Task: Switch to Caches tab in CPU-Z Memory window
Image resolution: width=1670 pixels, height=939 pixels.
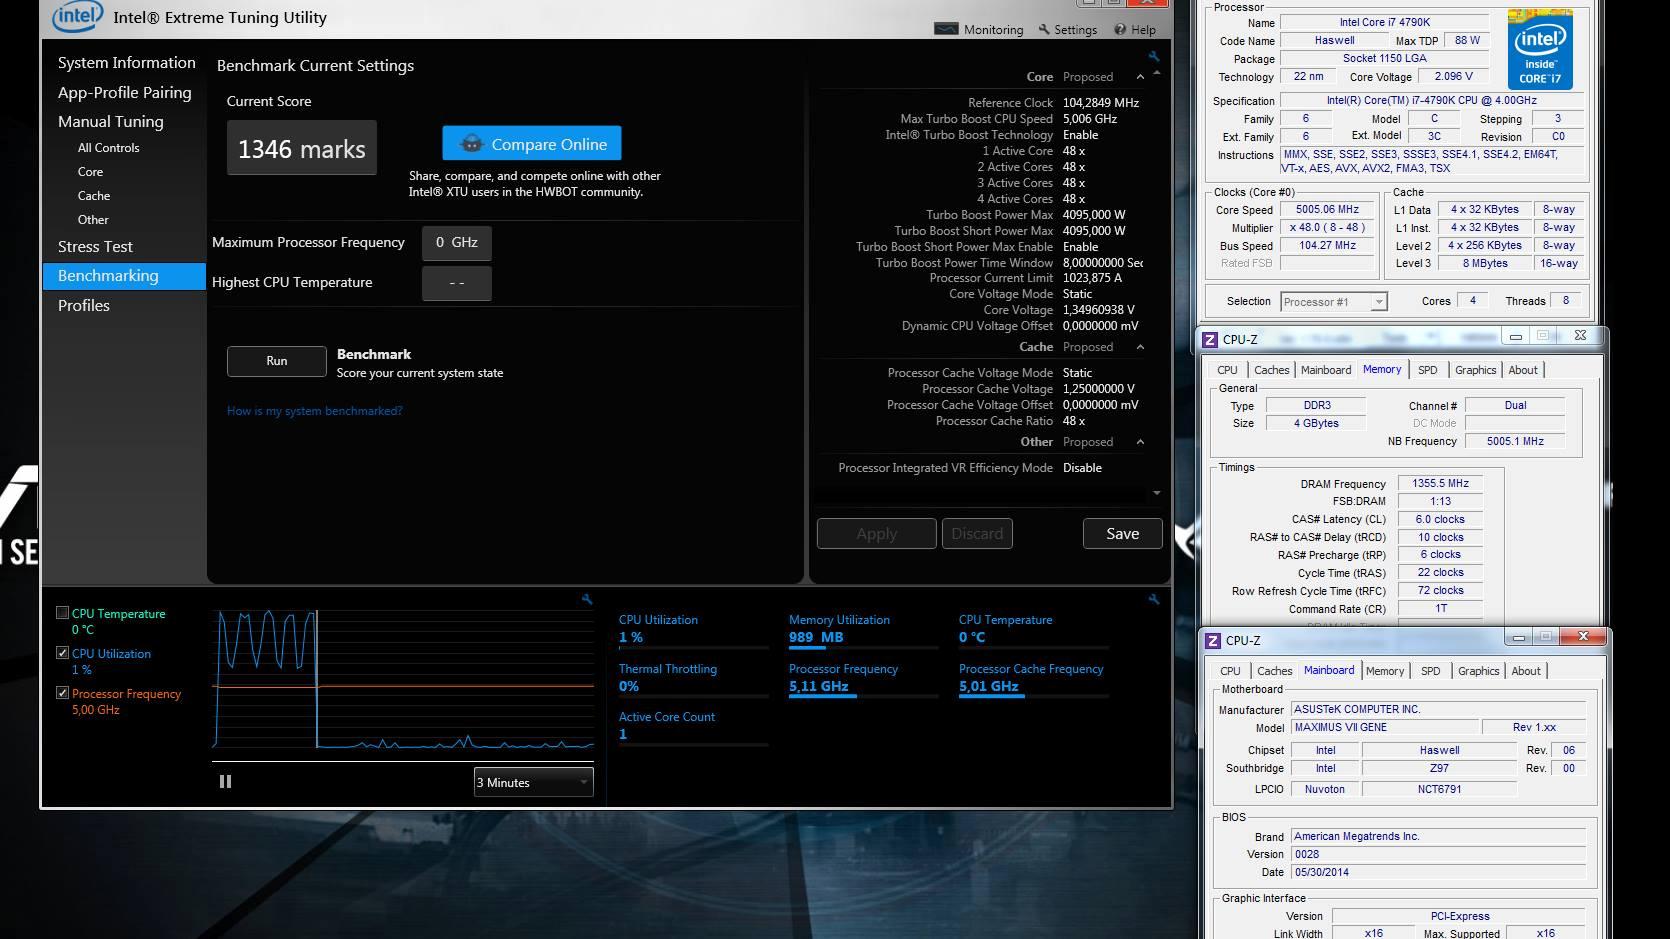Action: [1271, 370]
